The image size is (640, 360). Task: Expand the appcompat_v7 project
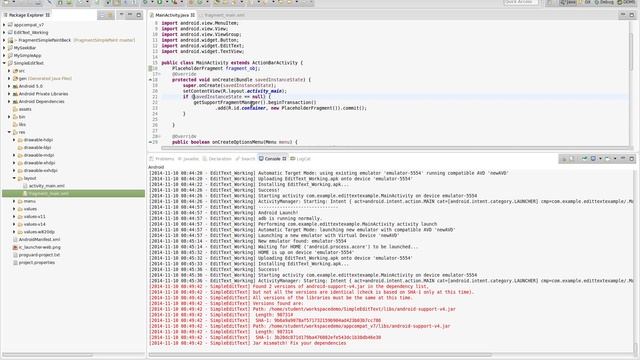(x=4, y=25)
